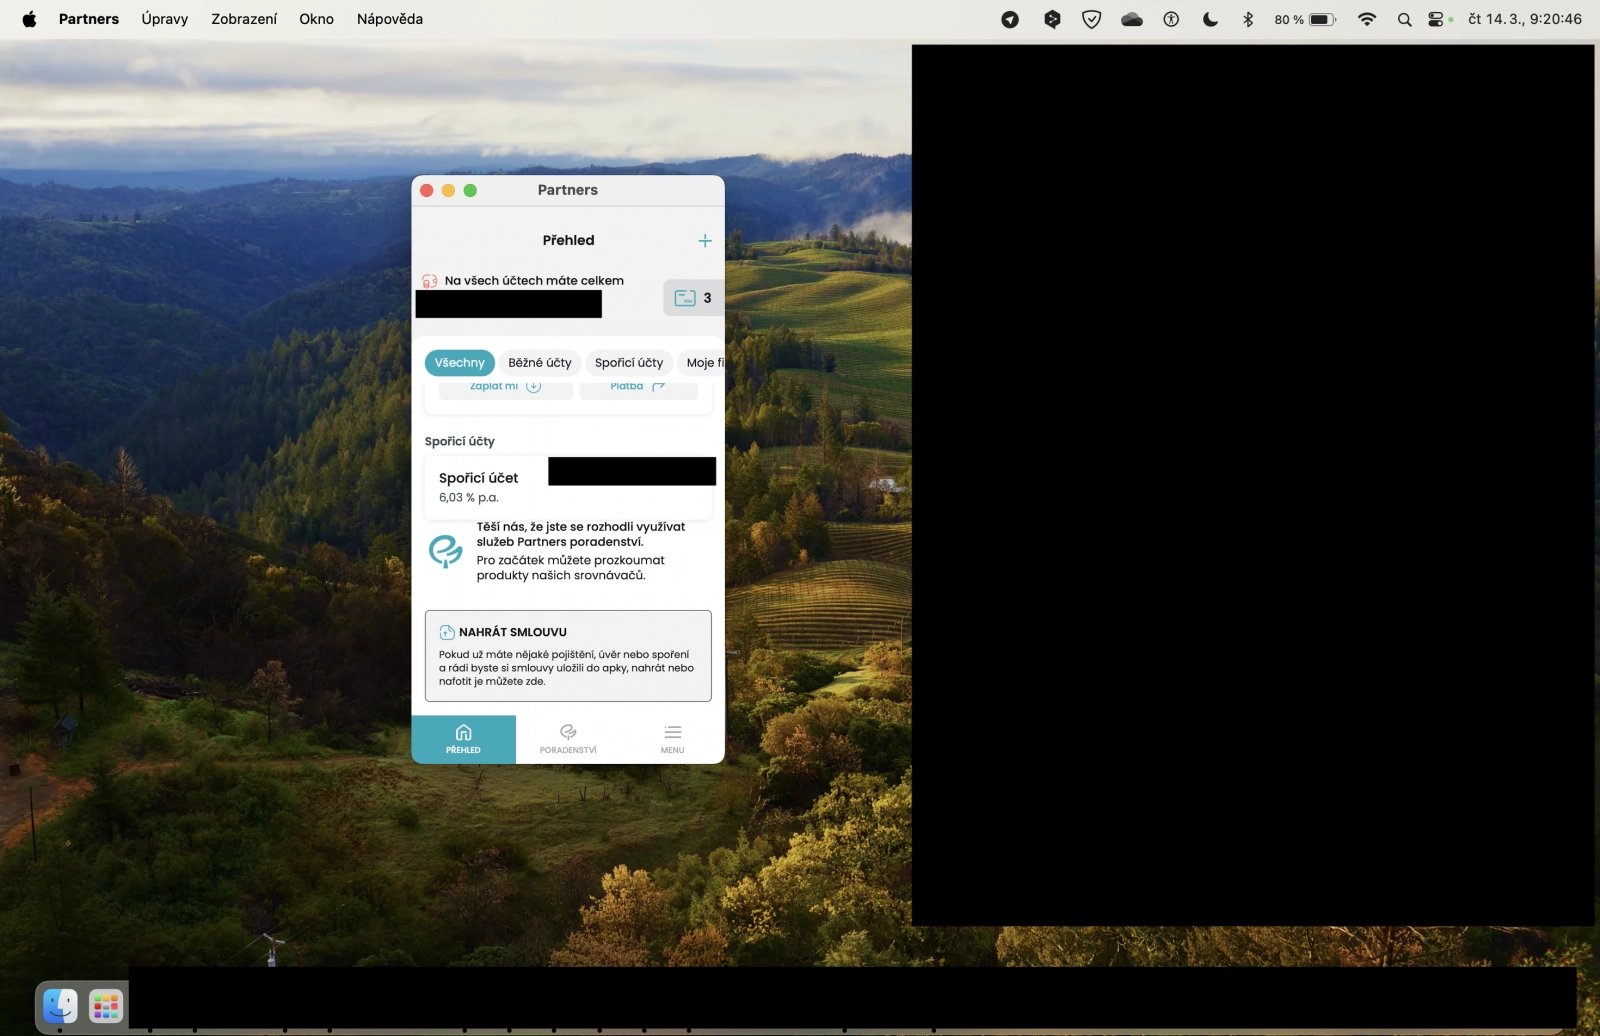Toggle the Všechny filter chip

pyautogui.click(x=459, y=362)
